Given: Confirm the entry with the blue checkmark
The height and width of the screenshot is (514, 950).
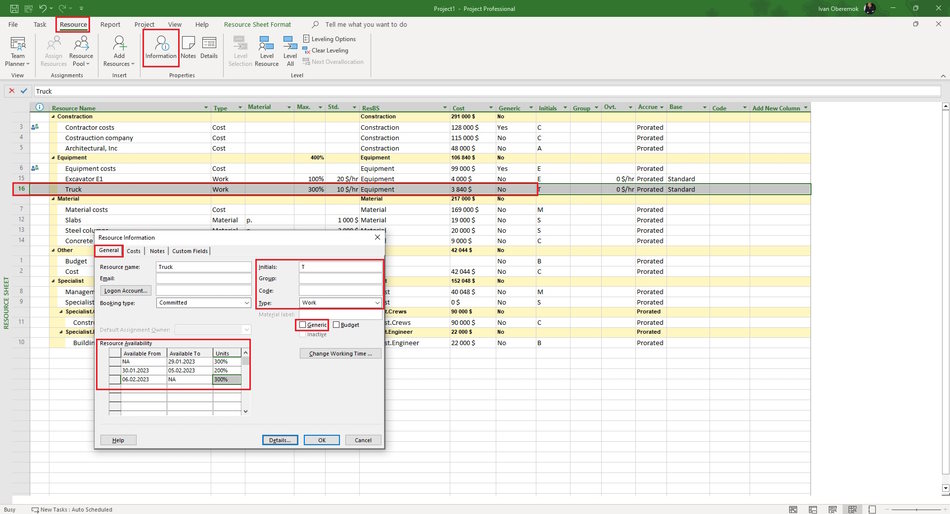Looking at the screenshot, I should click(24, 91).
